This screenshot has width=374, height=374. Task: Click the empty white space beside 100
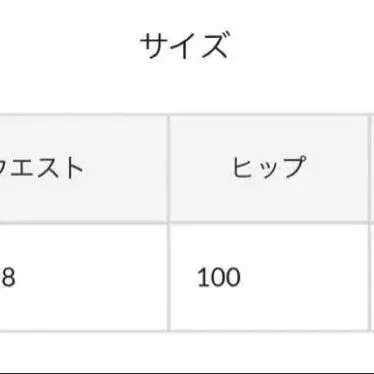[303, 277]
